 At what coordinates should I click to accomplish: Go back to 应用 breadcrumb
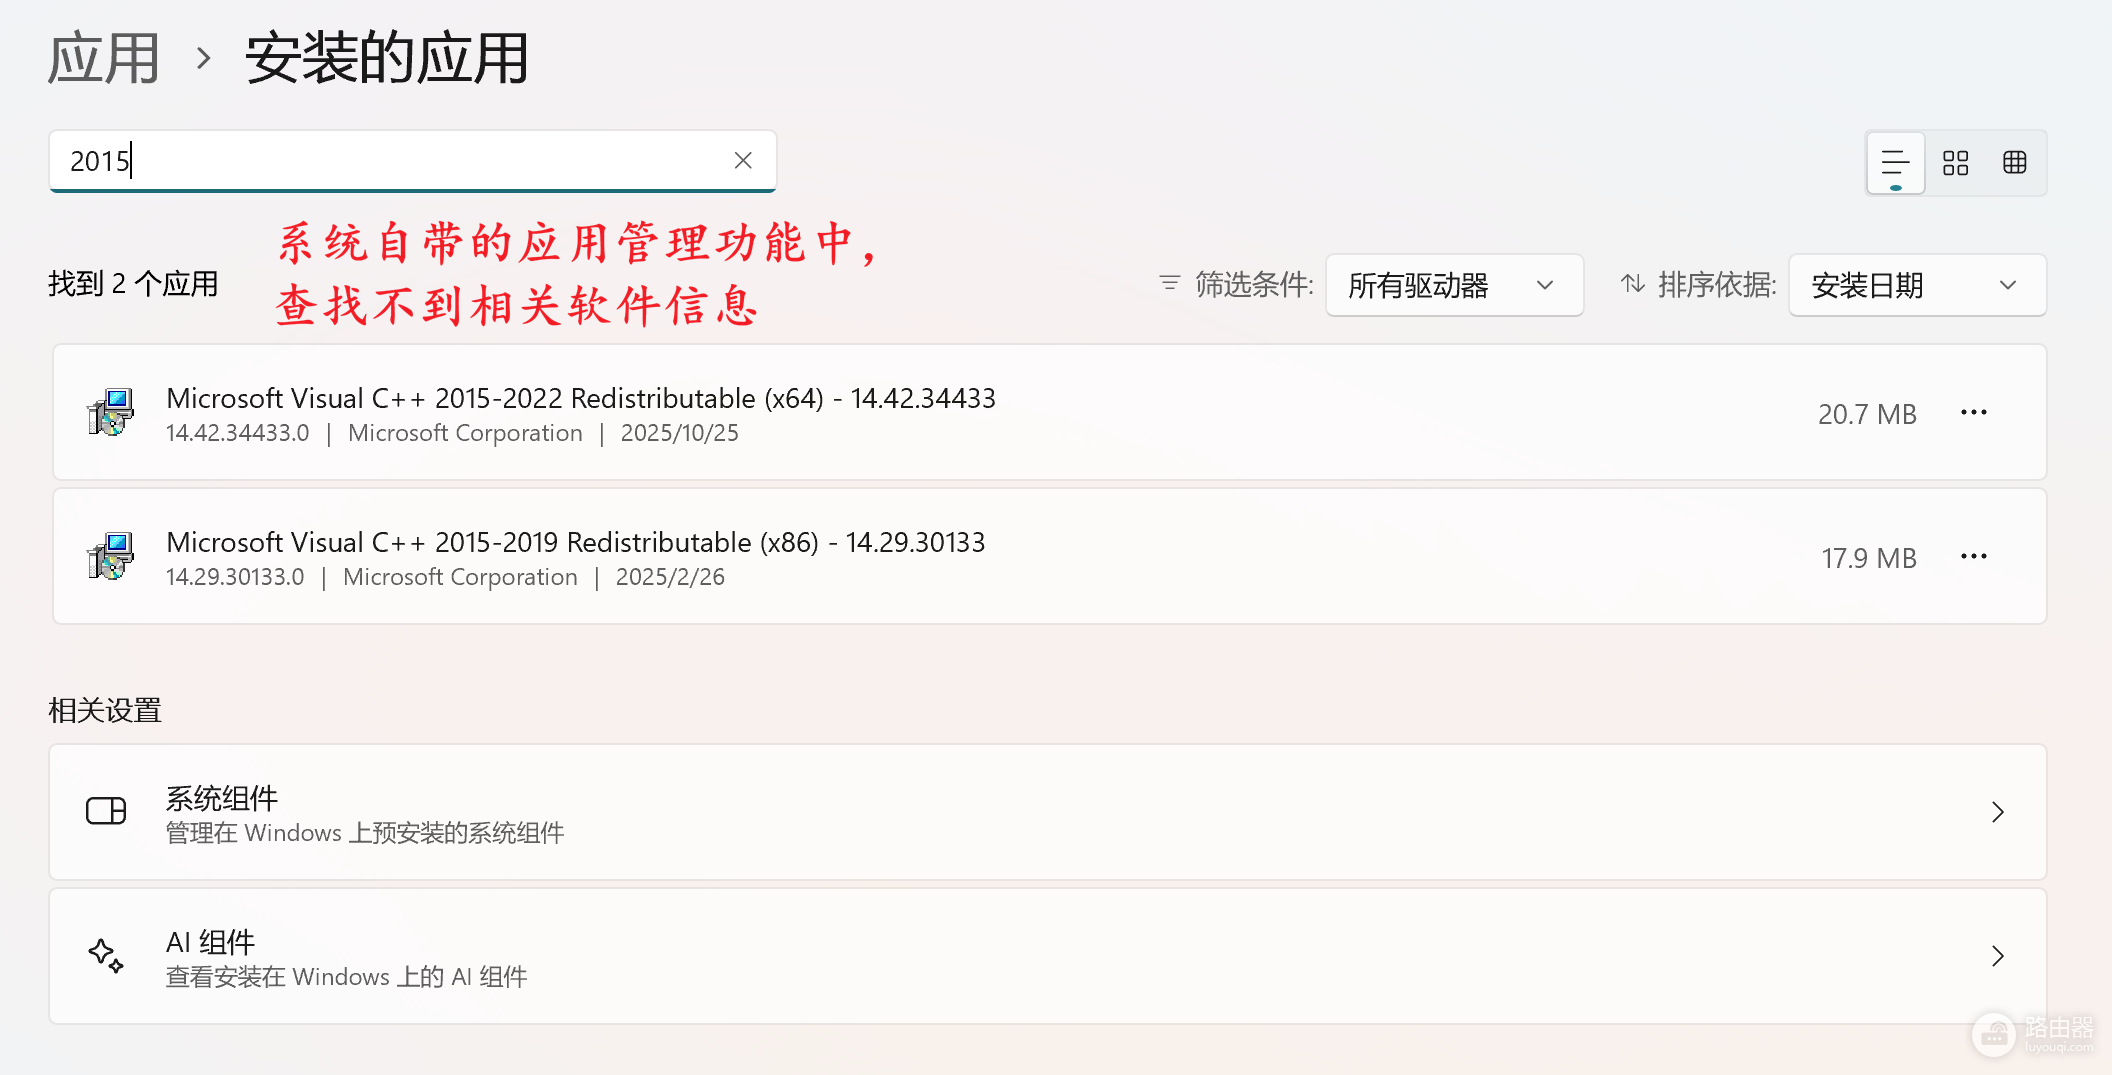[x=104, y=58]
